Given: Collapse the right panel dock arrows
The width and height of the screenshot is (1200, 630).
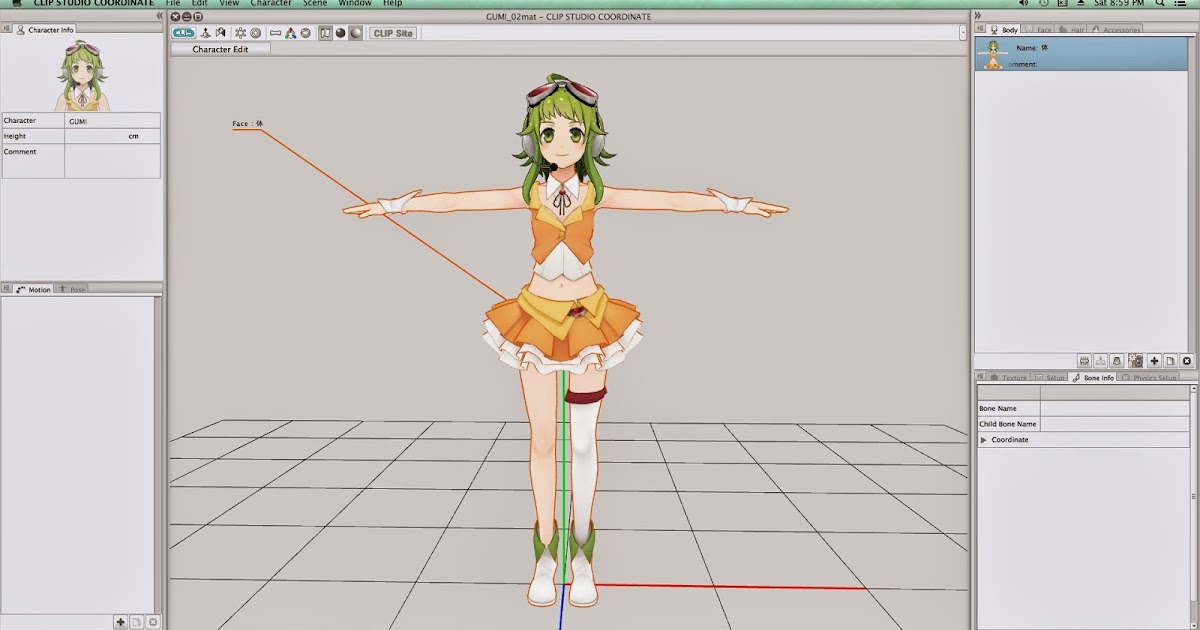Looking at the screenshot, I should pyautogui.click(x=978, y=16).
